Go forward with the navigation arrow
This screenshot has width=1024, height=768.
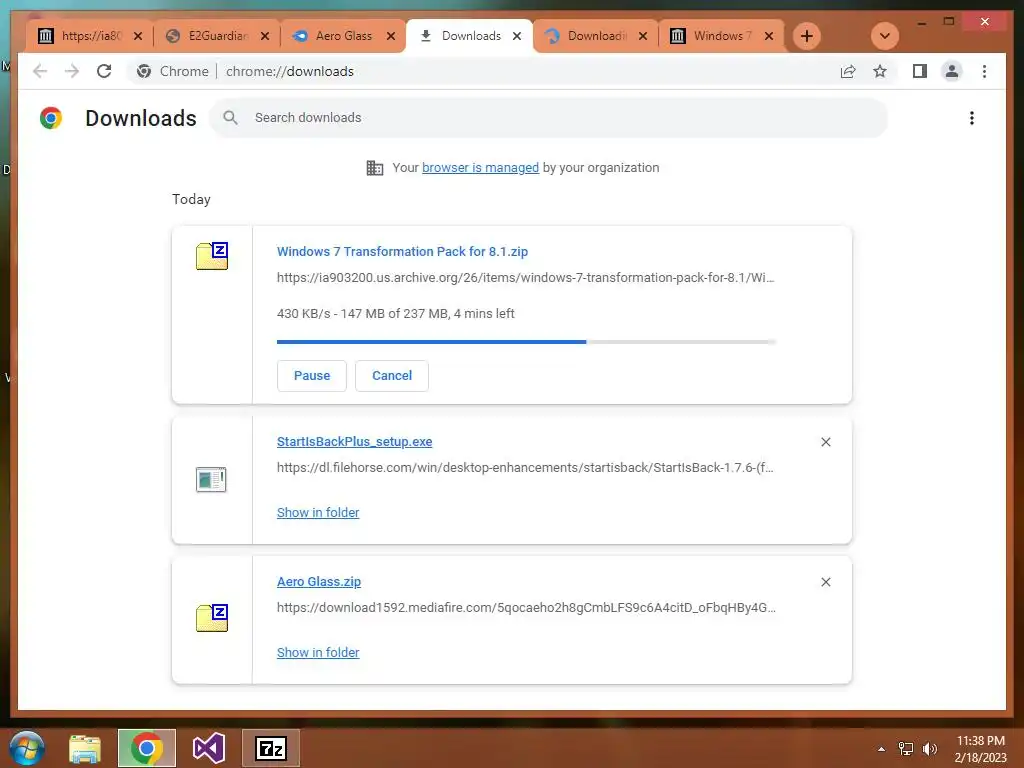click(x=72, y=71)
